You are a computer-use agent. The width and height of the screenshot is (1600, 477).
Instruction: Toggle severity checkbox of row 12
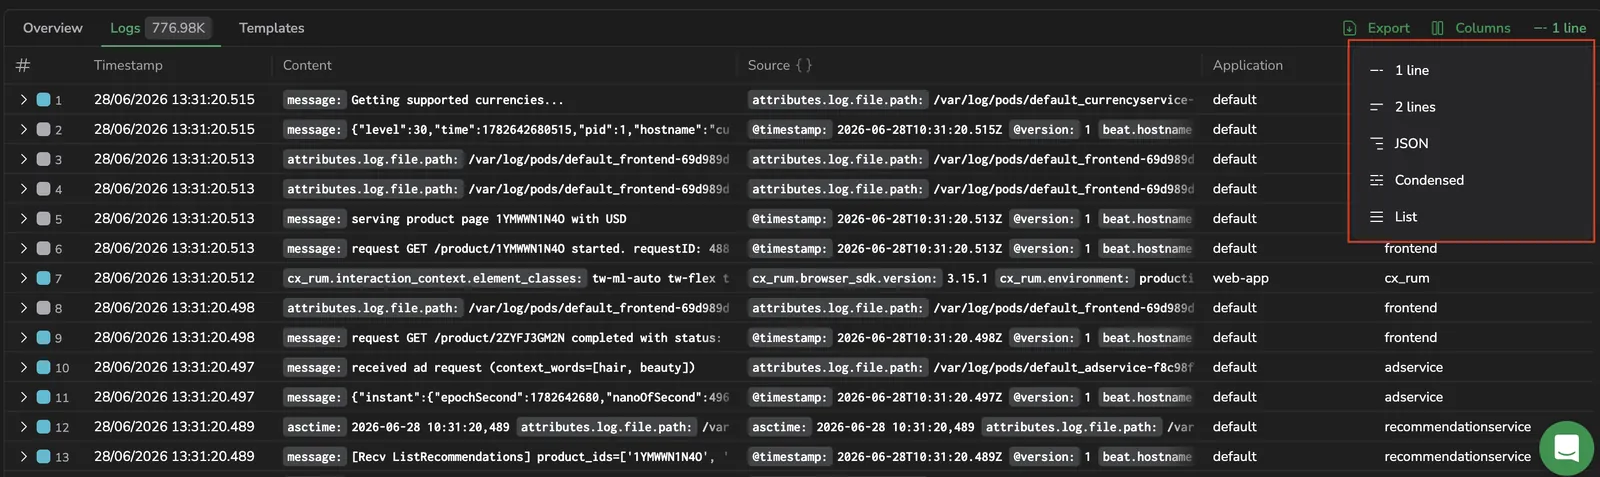44,427
